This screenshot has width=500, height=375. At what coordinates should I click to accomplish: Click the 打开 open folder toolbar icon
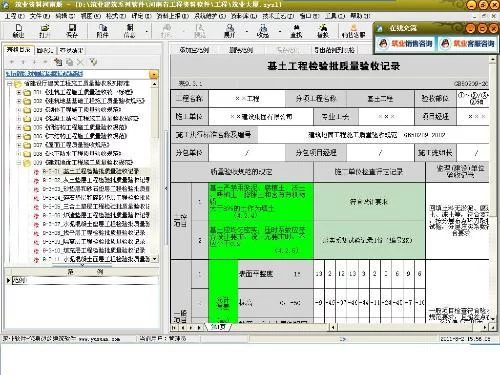pyautogui.click(x=45, y=31)
